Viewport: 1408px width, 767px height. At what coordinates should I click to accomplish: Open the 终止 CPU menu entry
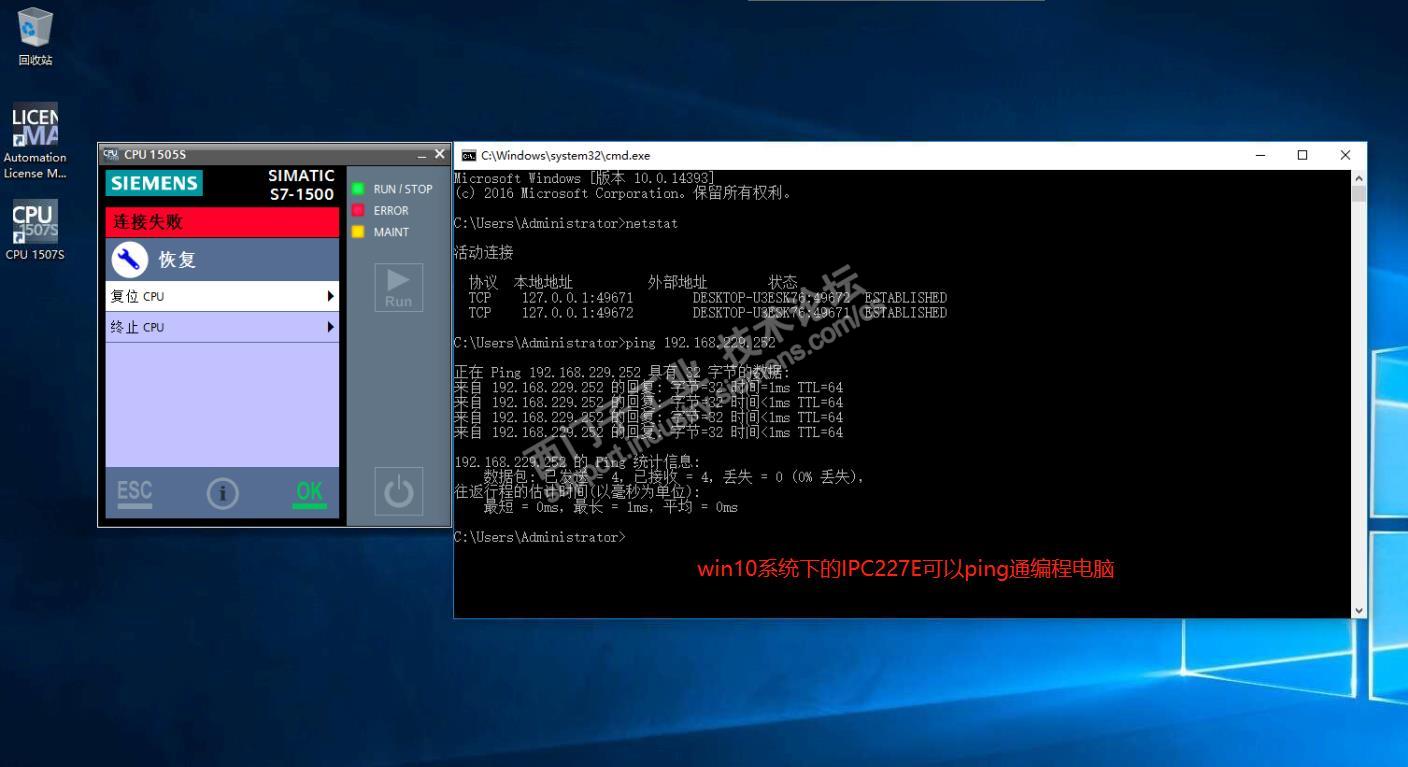tap(222, 327)
